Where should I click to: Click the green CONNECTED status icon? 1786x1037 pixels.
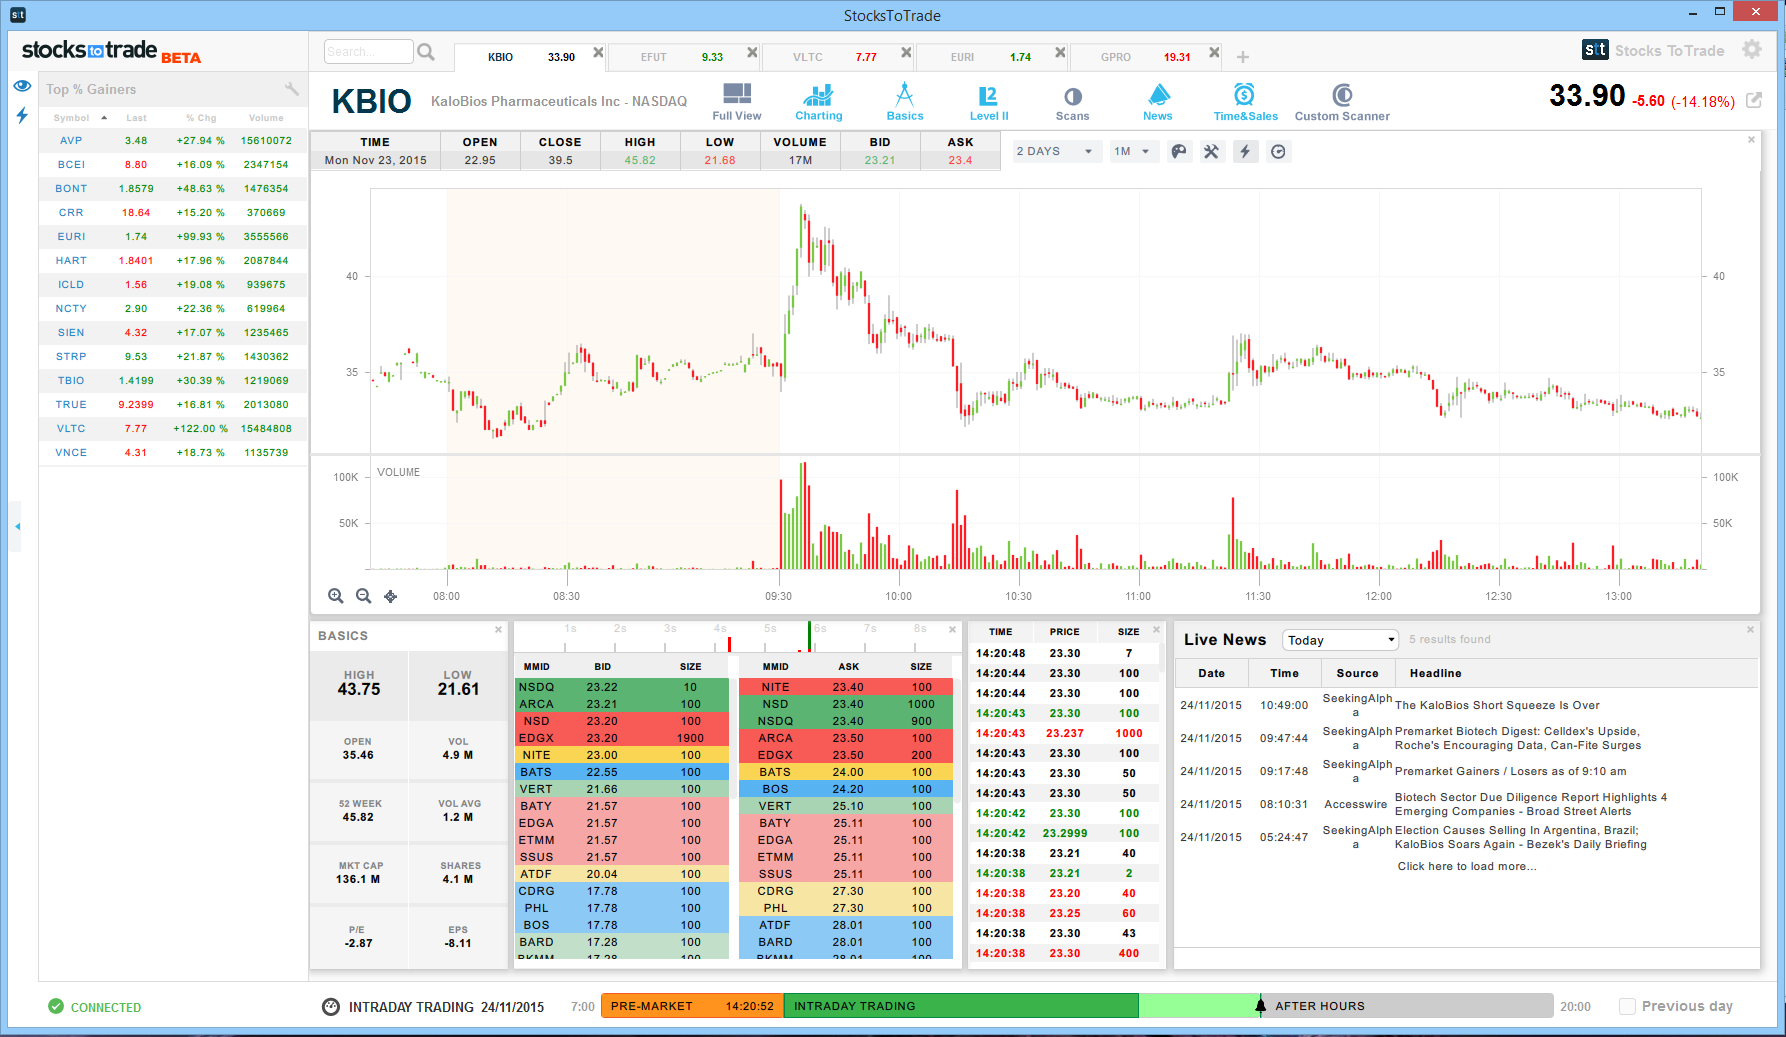point(56,1007)
